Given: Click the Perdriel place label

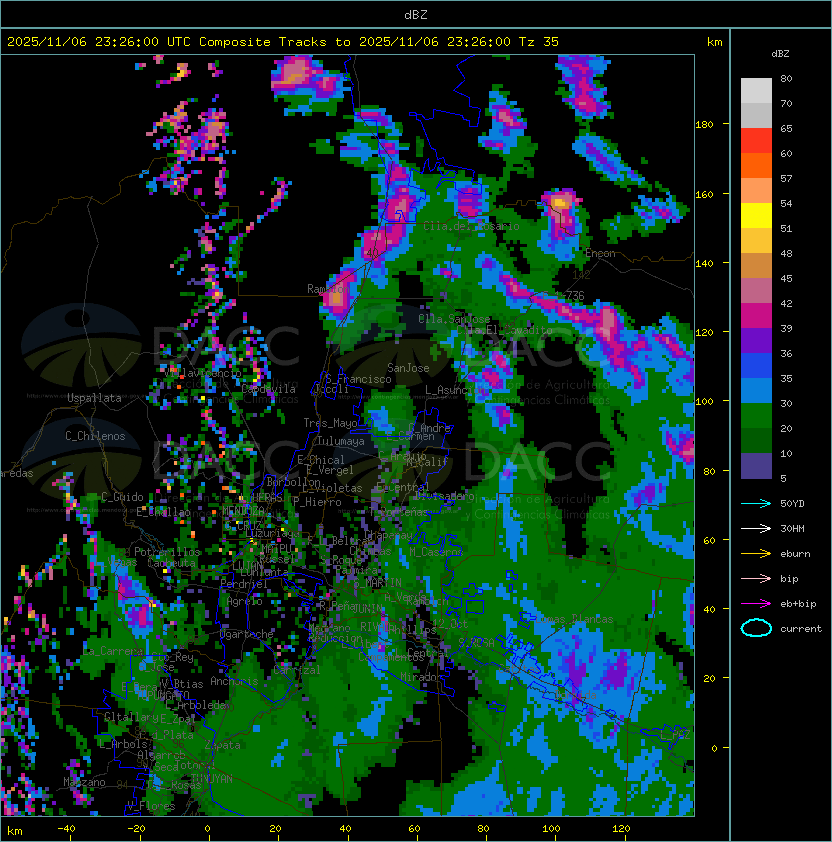Looking at the screenshot, I should click(243, 584).
